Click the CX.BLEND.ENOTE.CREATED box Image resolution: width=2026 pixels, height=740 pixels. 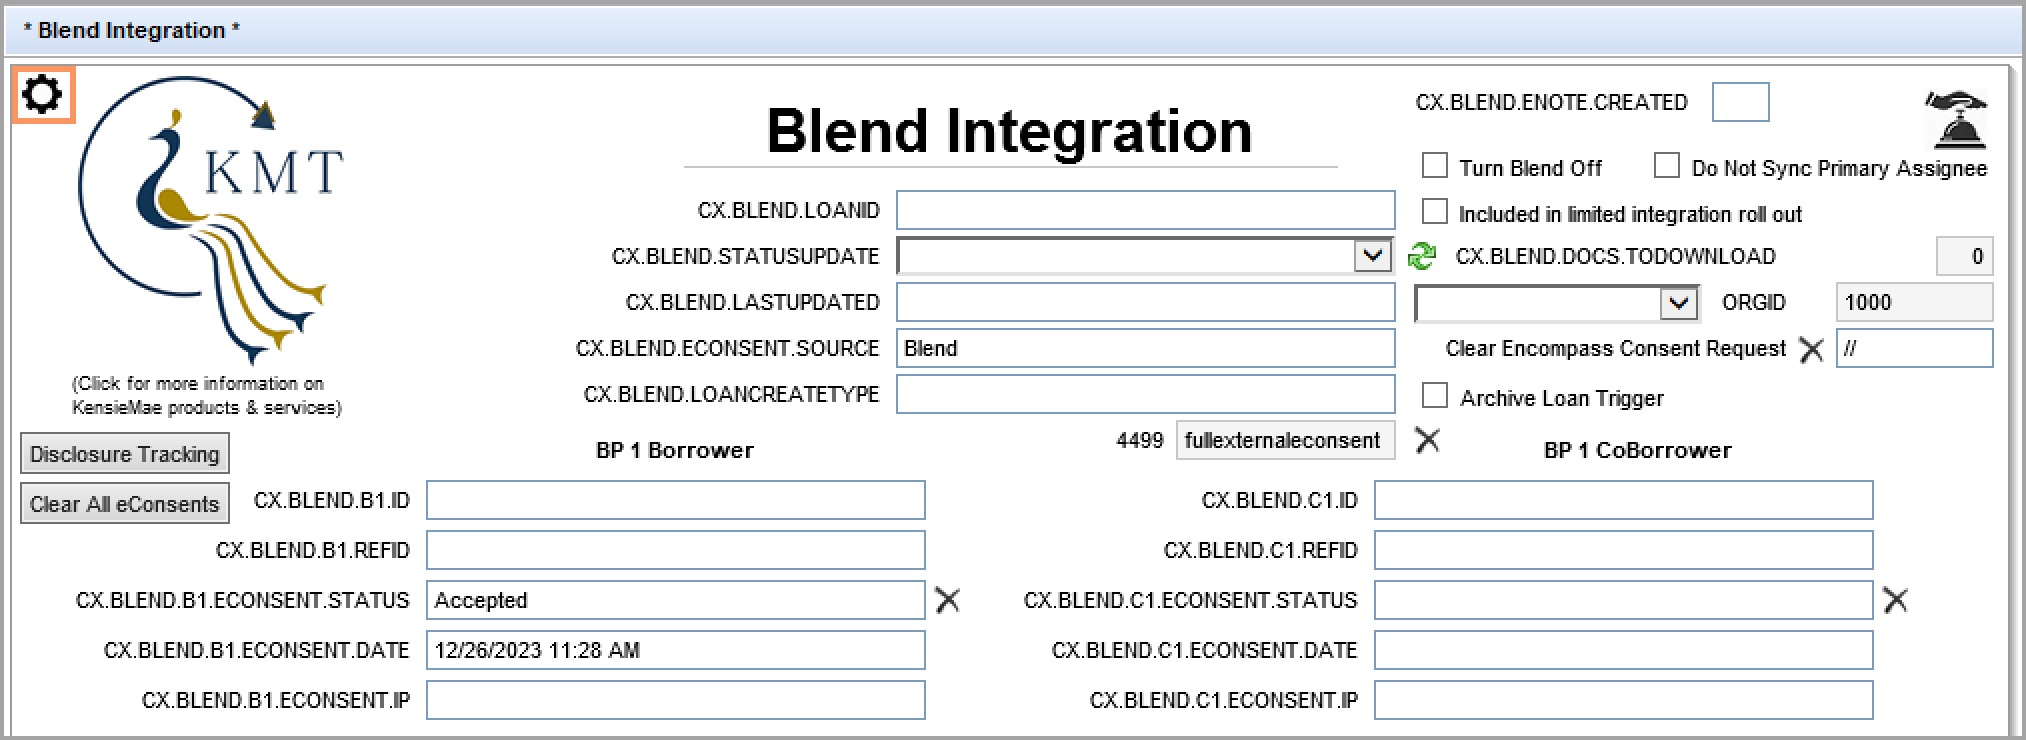(1740, 102)
